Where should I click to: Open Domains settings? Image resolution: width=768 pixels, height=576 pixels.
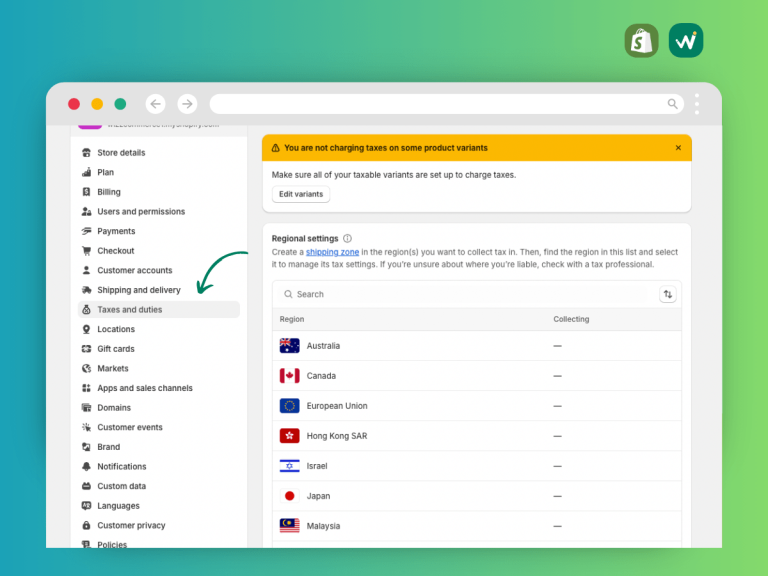[x=159, y=408]
